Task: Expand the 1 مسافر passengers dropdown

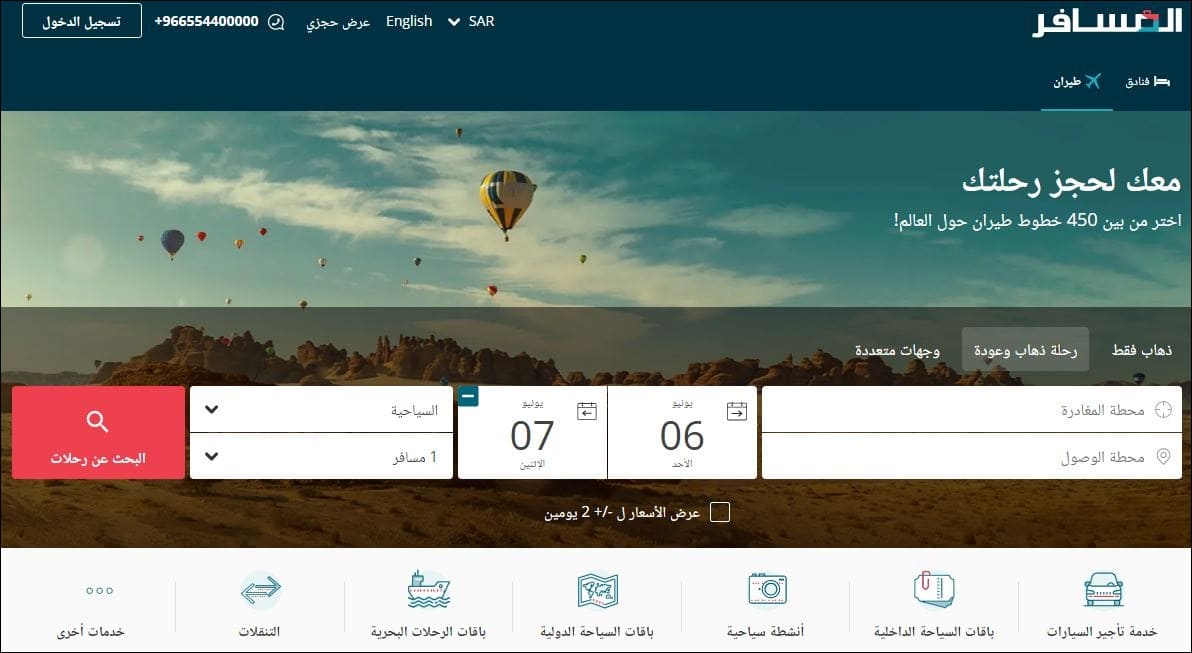Action: point(322,456)
